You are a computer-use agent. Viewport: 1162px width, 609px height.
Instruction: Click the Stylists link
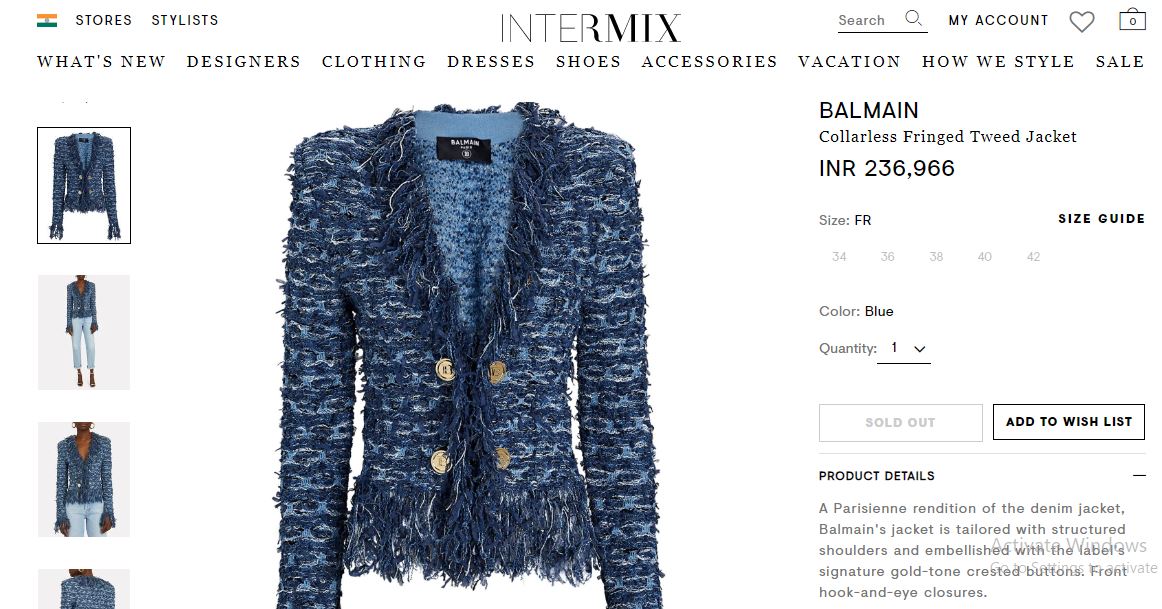(185, 21)
